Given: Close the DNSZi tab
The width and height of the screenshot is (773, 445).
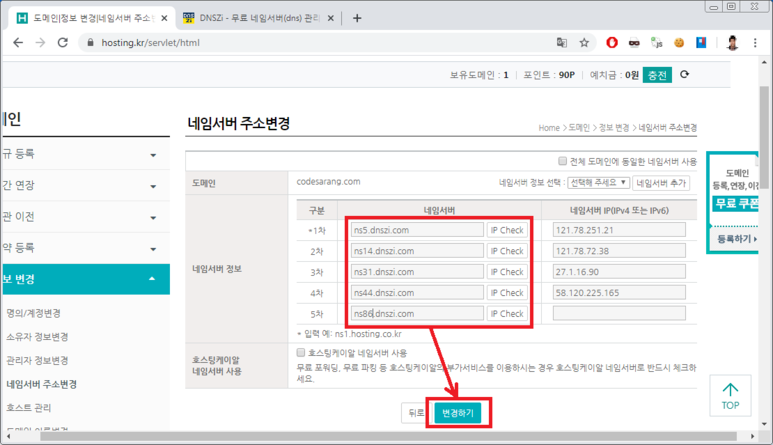Looking at the screenshot, I should tap(330, 18).
